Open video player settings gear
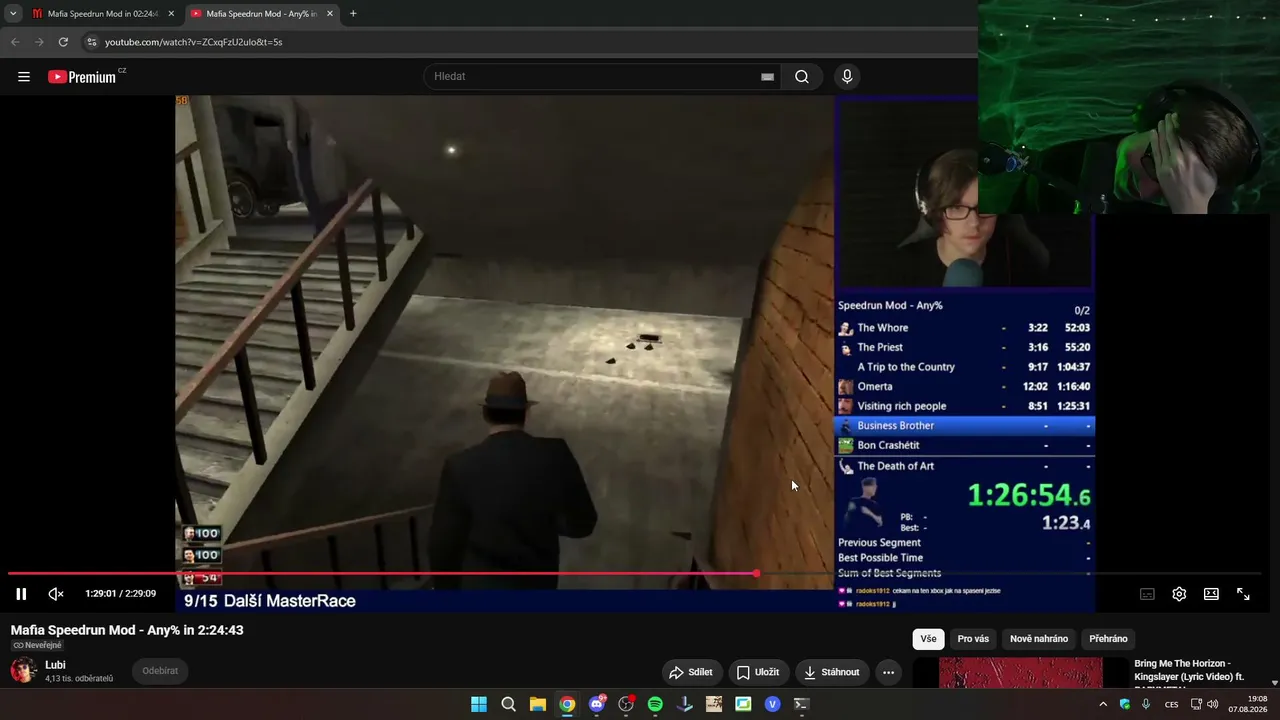Image resolution: width=1280 pixels, height=720 pixels. (1179, 594)
